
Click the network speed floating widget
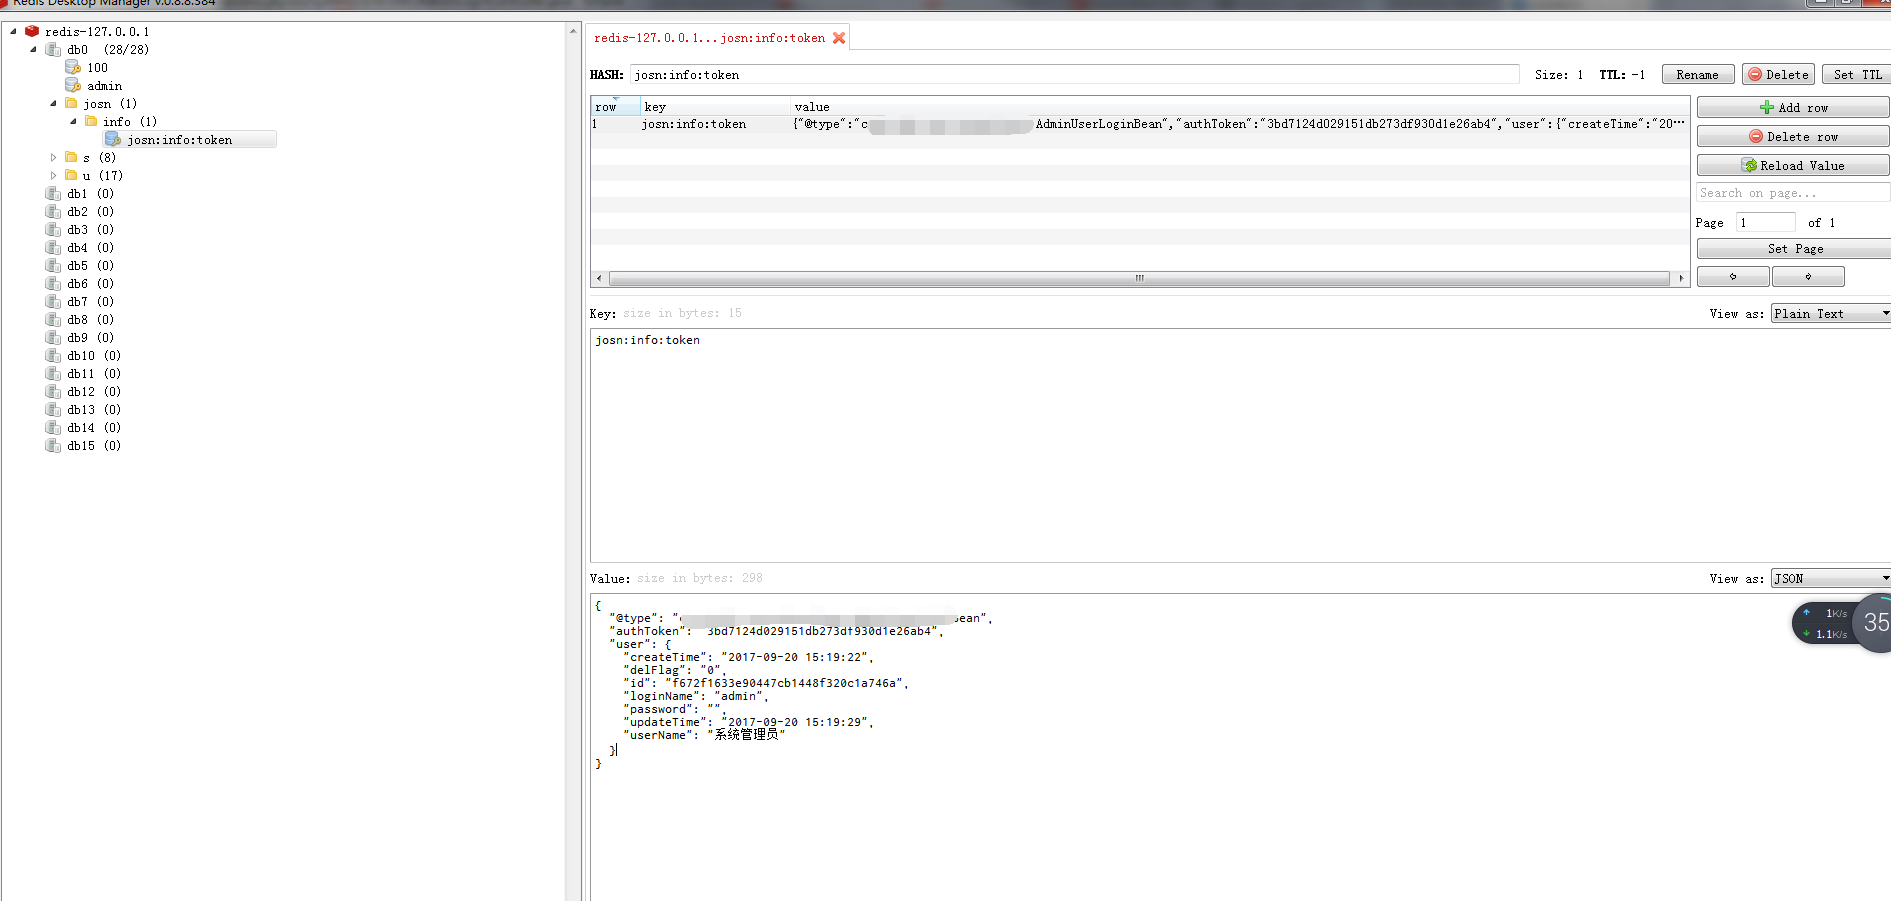(x=1841, y=623)
